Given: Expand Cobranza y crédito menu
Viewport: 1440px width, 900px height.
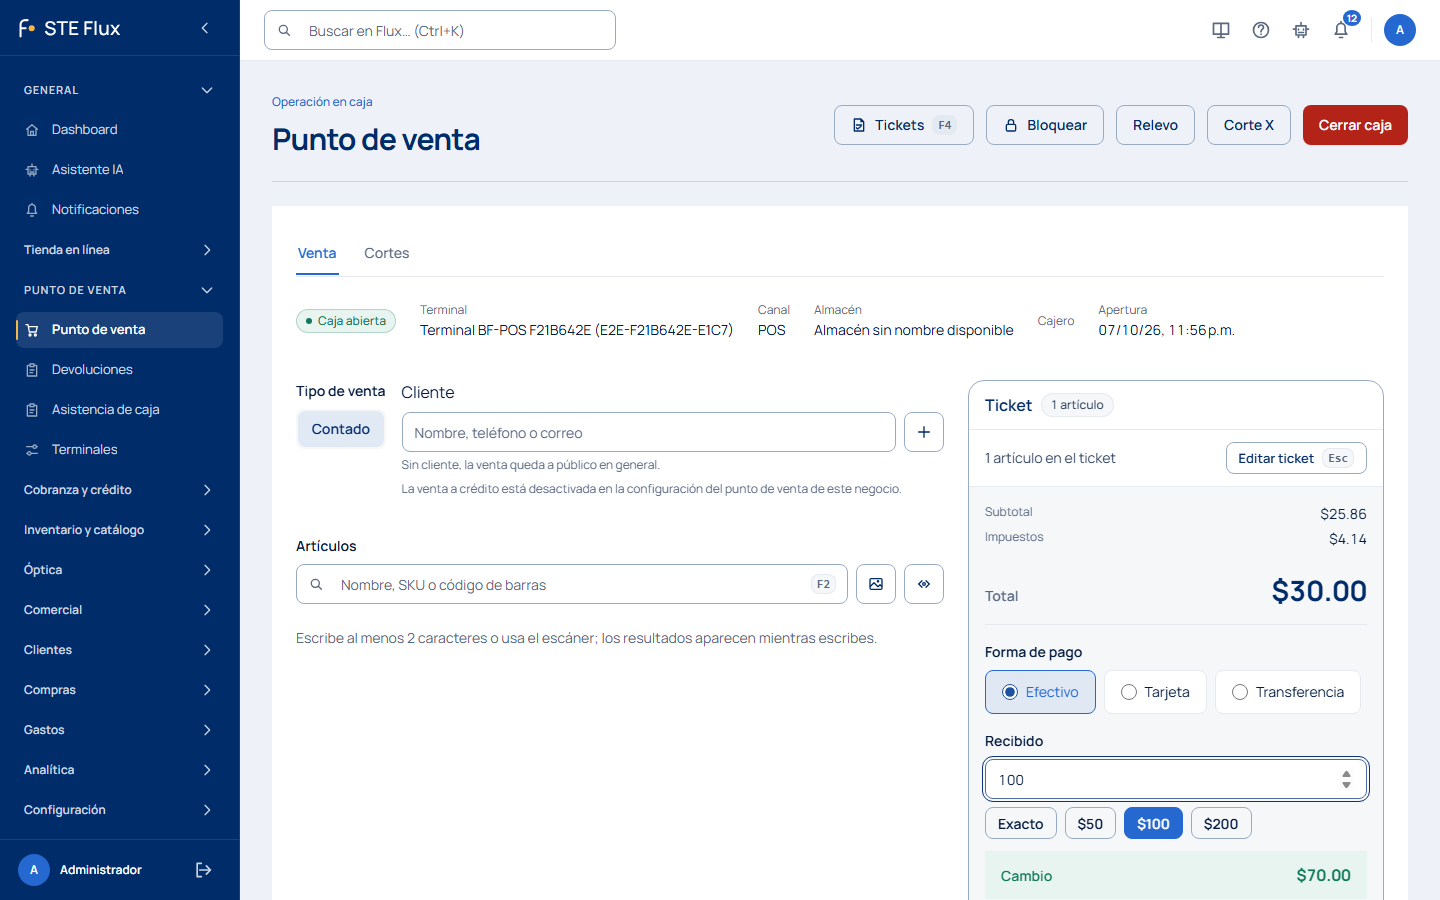Looking at the screenshot, I should pos(120,490).
